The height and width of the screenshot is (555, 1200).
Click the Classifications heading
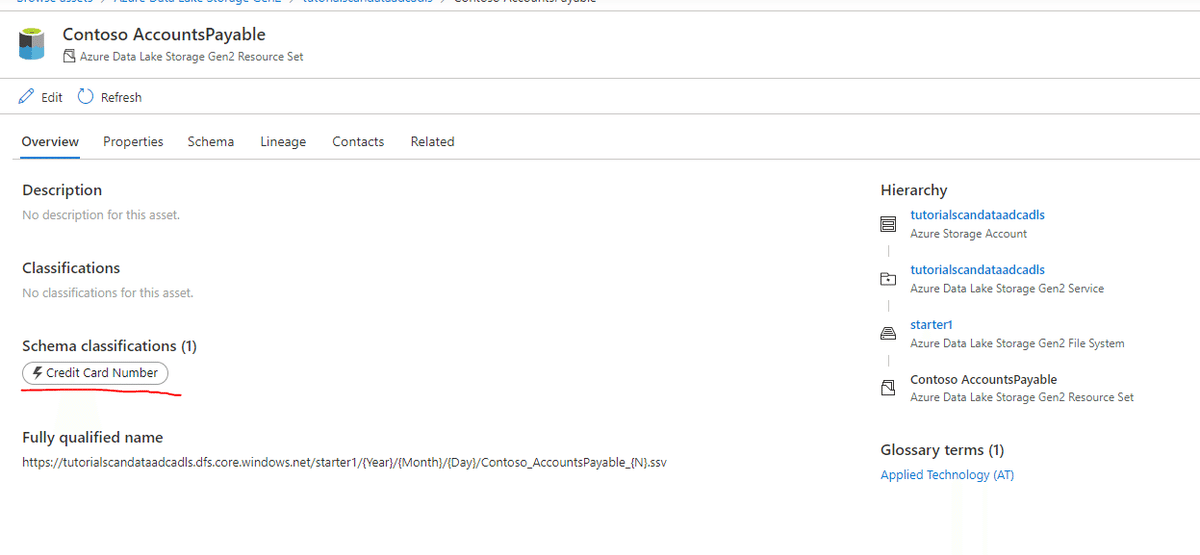click(x=71, y=268)
